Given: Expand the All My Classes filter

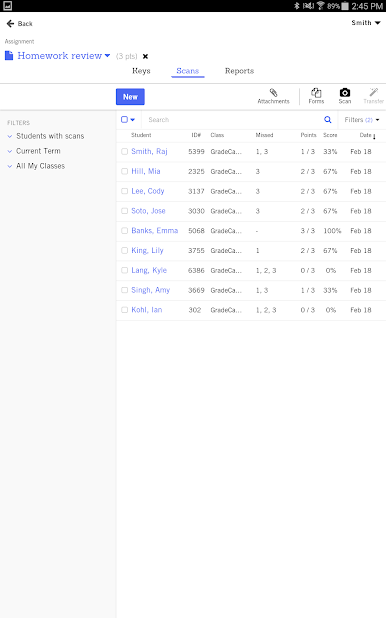Looking at the screenshot, I should 36,166.
